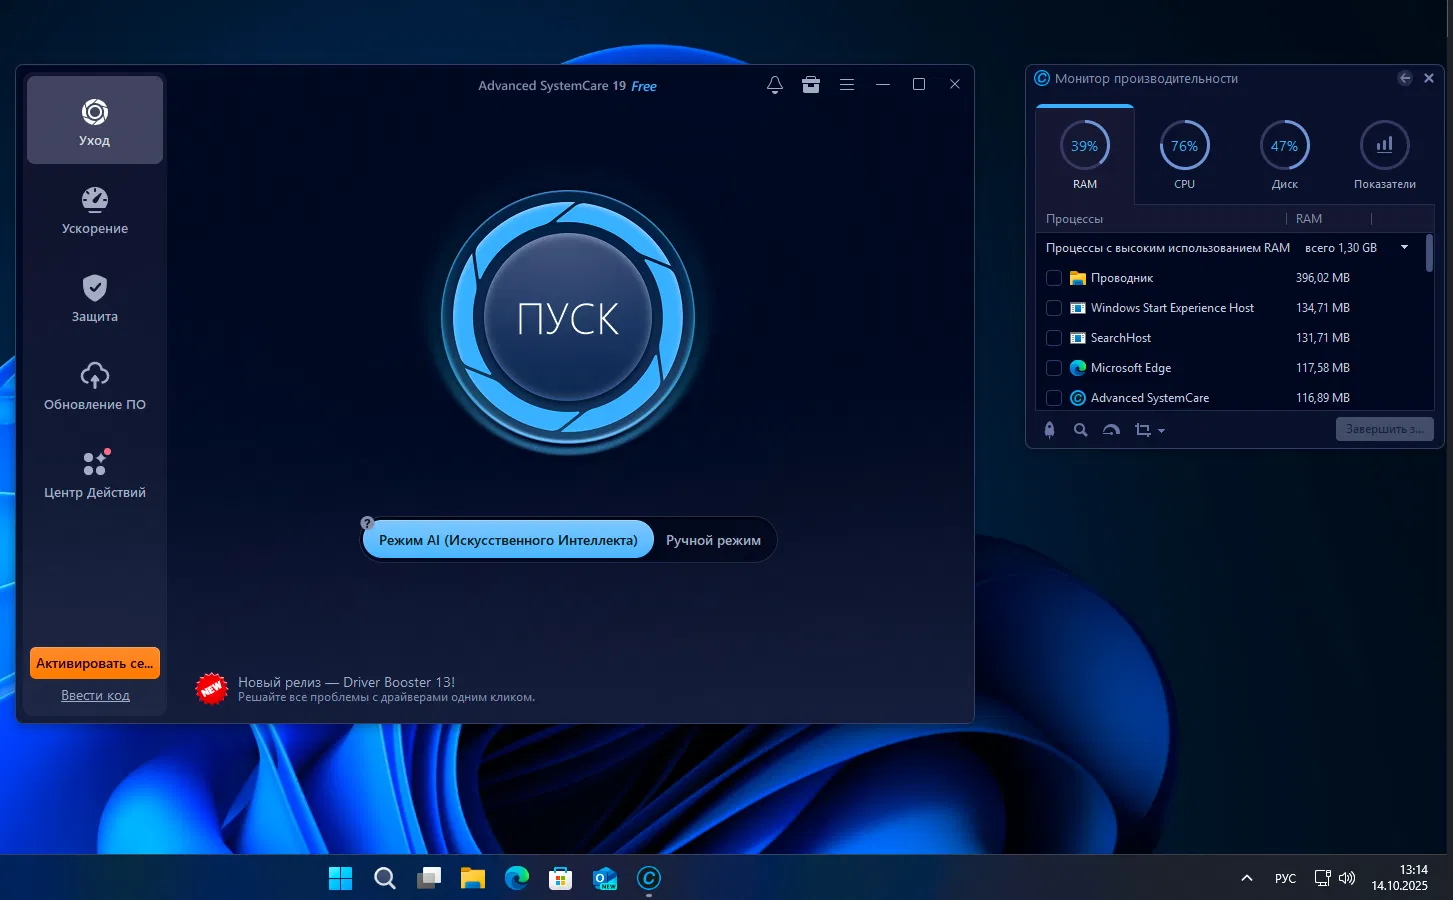Check the SearchHost process checkbox
Screen dimensions: 1453x900
pyautogui.click(x=1054, y=338)
